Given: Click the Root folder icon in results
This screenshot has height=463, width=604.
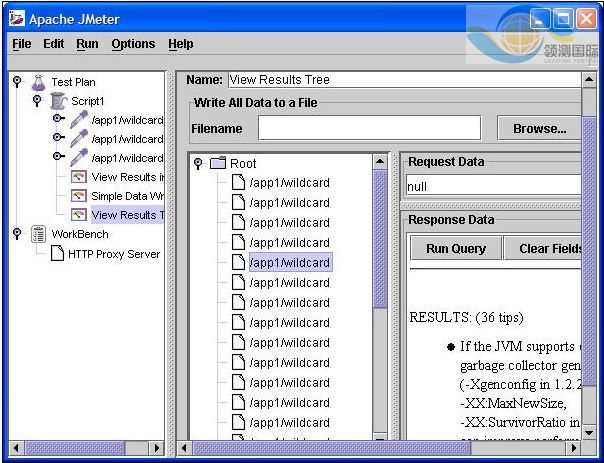Looking at the screenshot, I should click(218, 163).
